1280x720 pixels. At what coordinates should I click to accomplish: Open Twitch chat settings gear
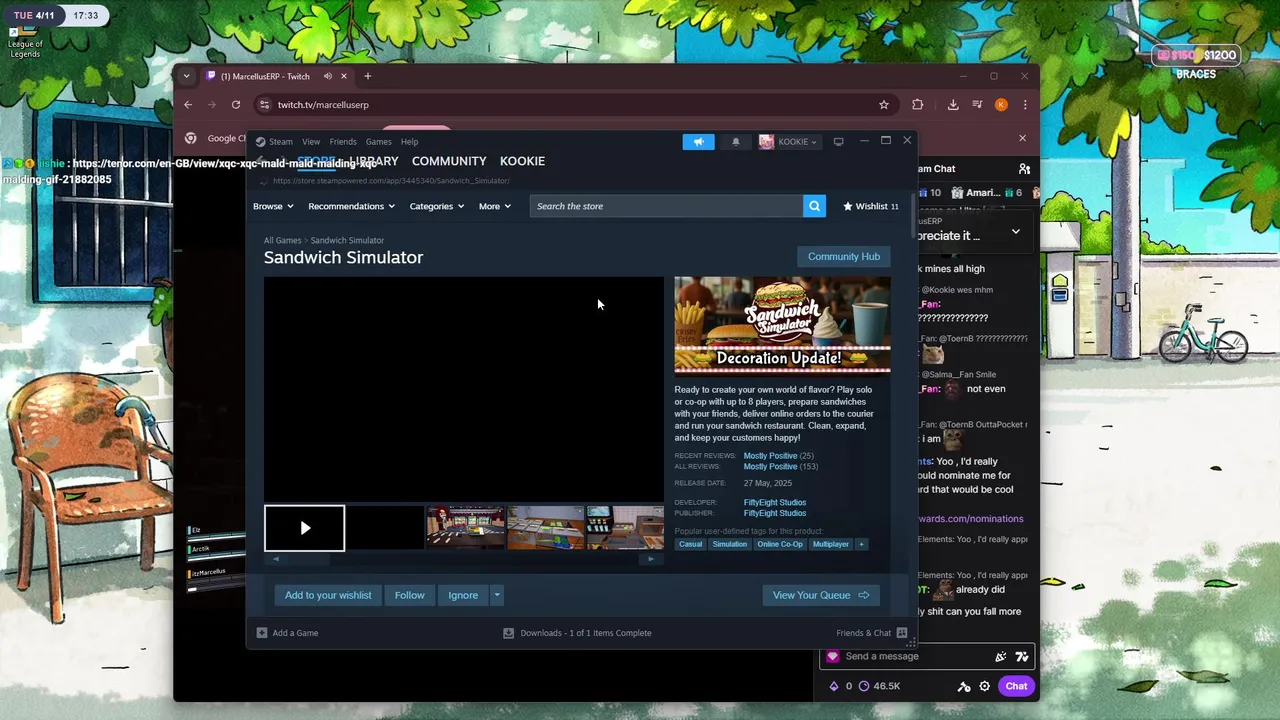(985, 686)
